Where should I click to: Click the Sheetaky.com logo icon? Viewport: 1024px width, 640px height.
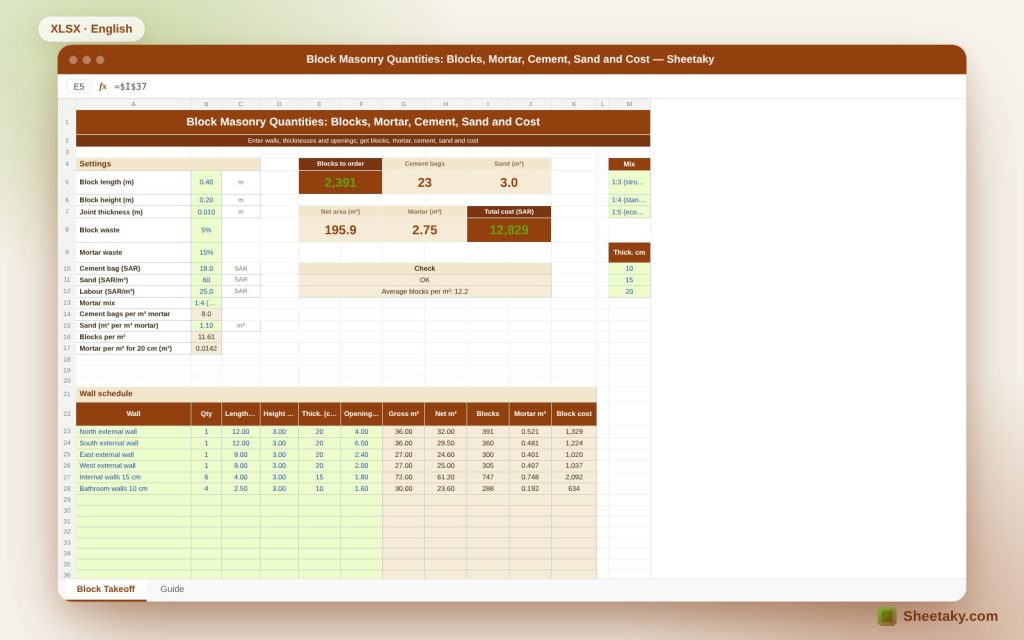(887, 616)
